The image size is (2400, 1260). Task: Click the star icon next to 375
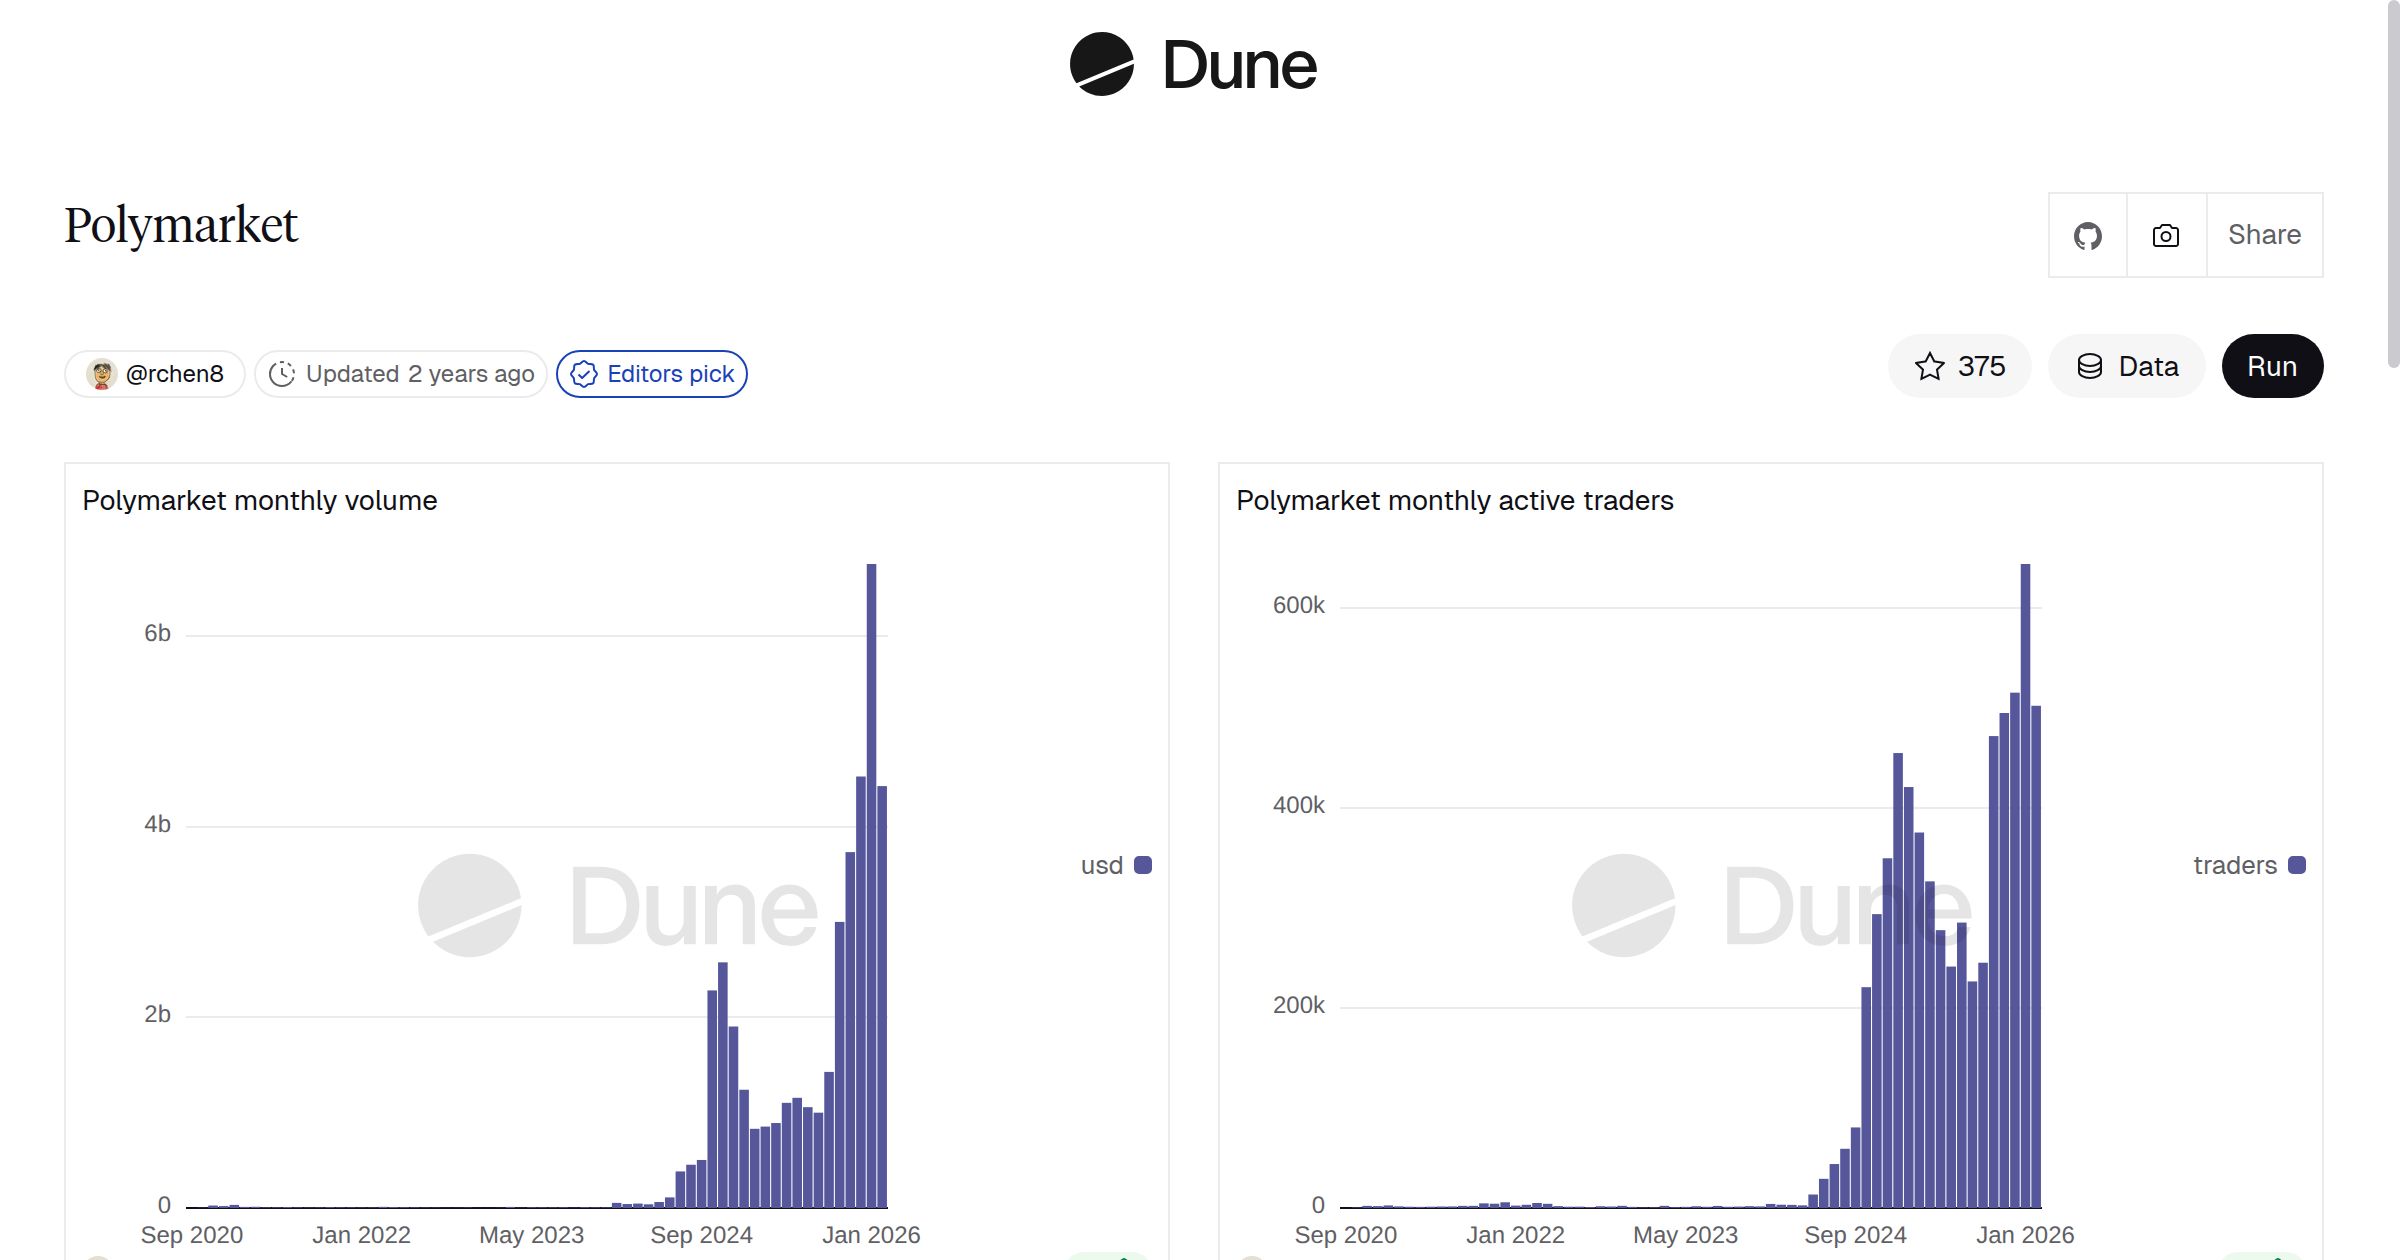(x=1929, y=366)
